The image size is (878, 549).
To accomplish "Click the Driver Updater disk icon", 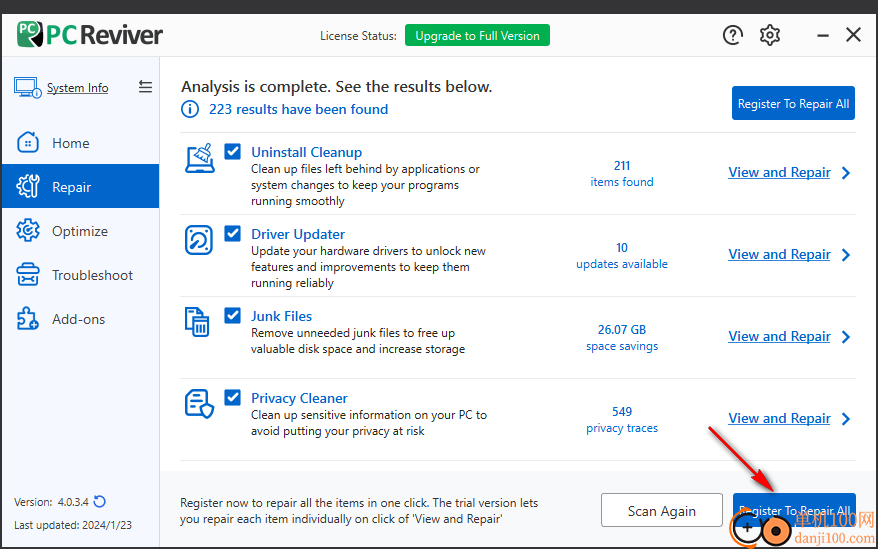I will point(199,240).
